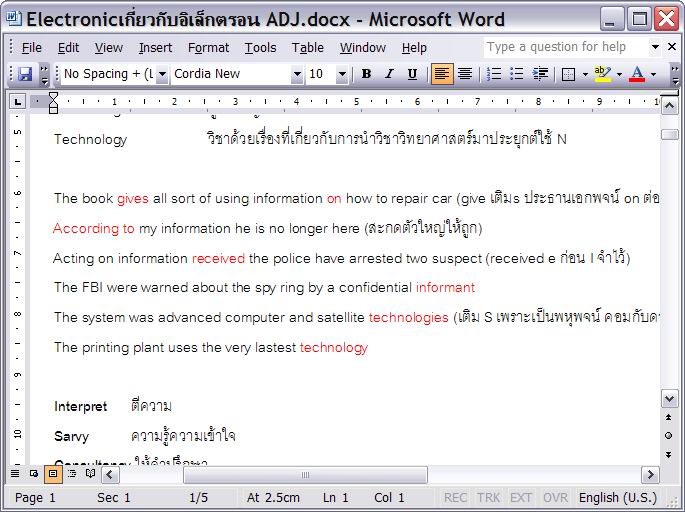Apply outside border to selection
685x512 pixels.
(568, 74)
